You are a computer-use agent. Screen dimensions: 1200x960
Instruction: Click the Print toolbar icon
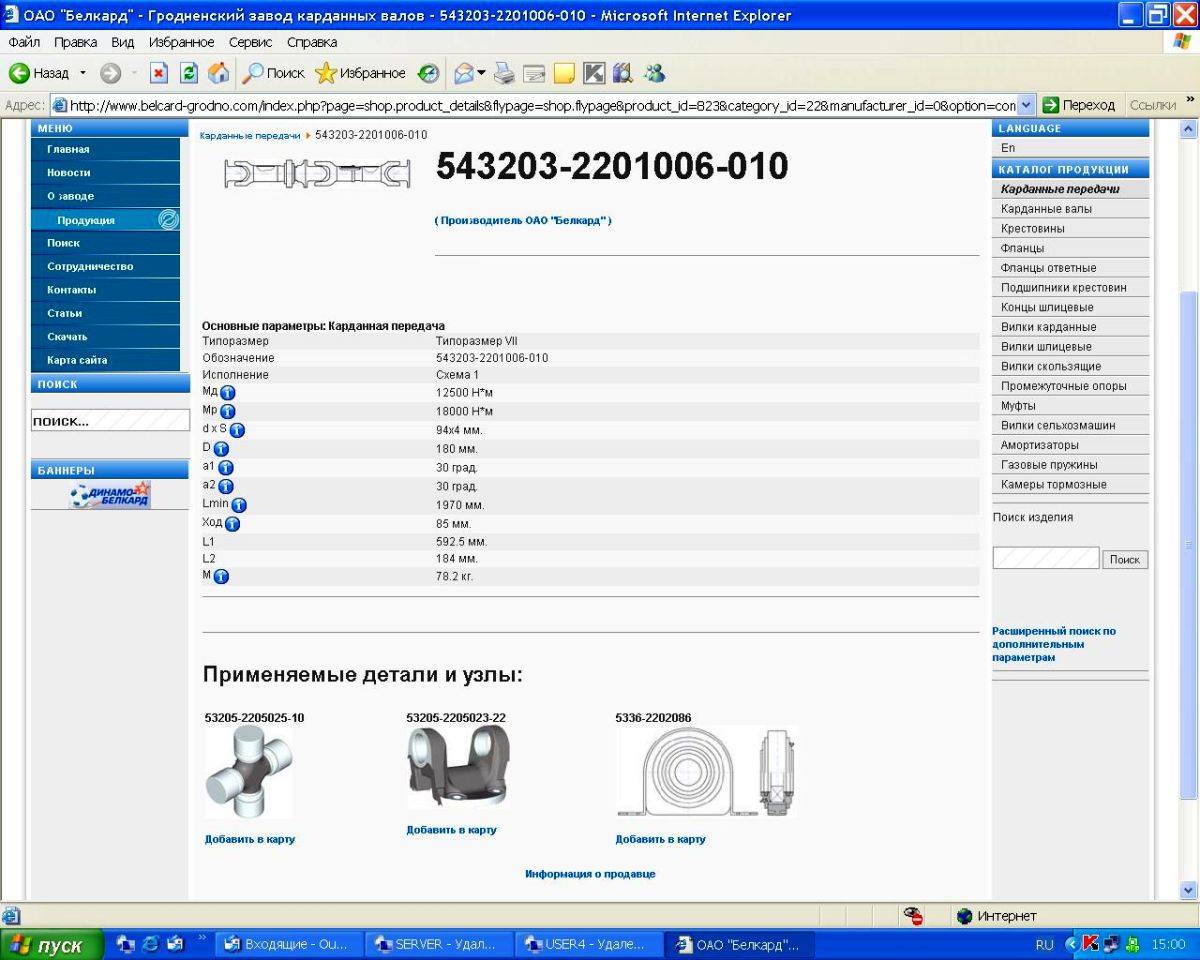pyautogui.click(x=505, y=73)
